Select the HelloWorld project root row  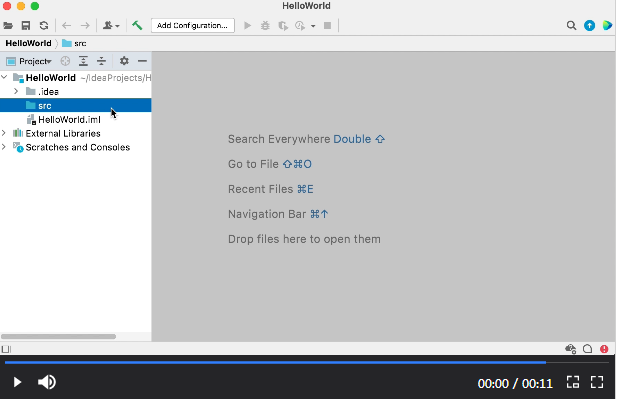coord(76,78)
